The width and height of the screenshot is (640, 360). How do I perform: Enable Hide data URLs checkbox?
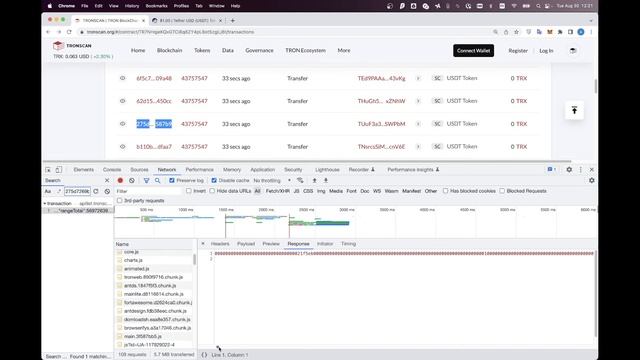212,191
